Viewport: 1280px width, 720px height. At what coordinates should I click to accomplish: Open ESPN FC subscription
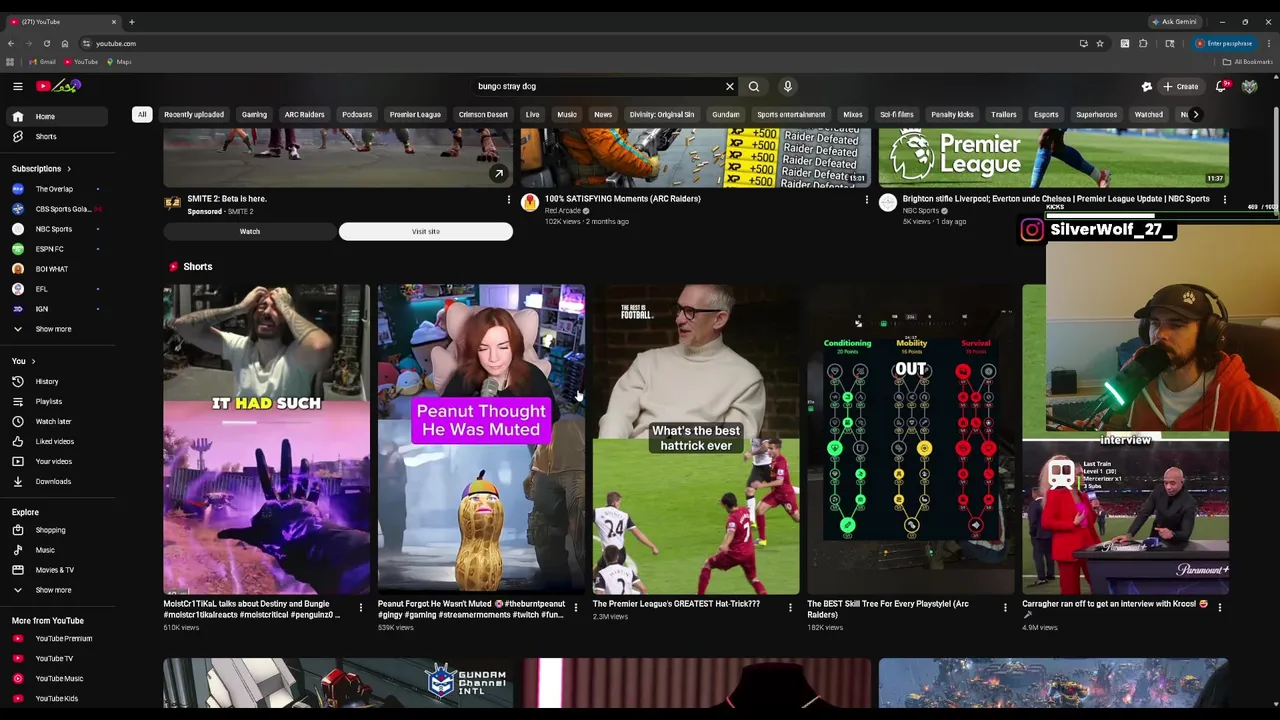49,249
